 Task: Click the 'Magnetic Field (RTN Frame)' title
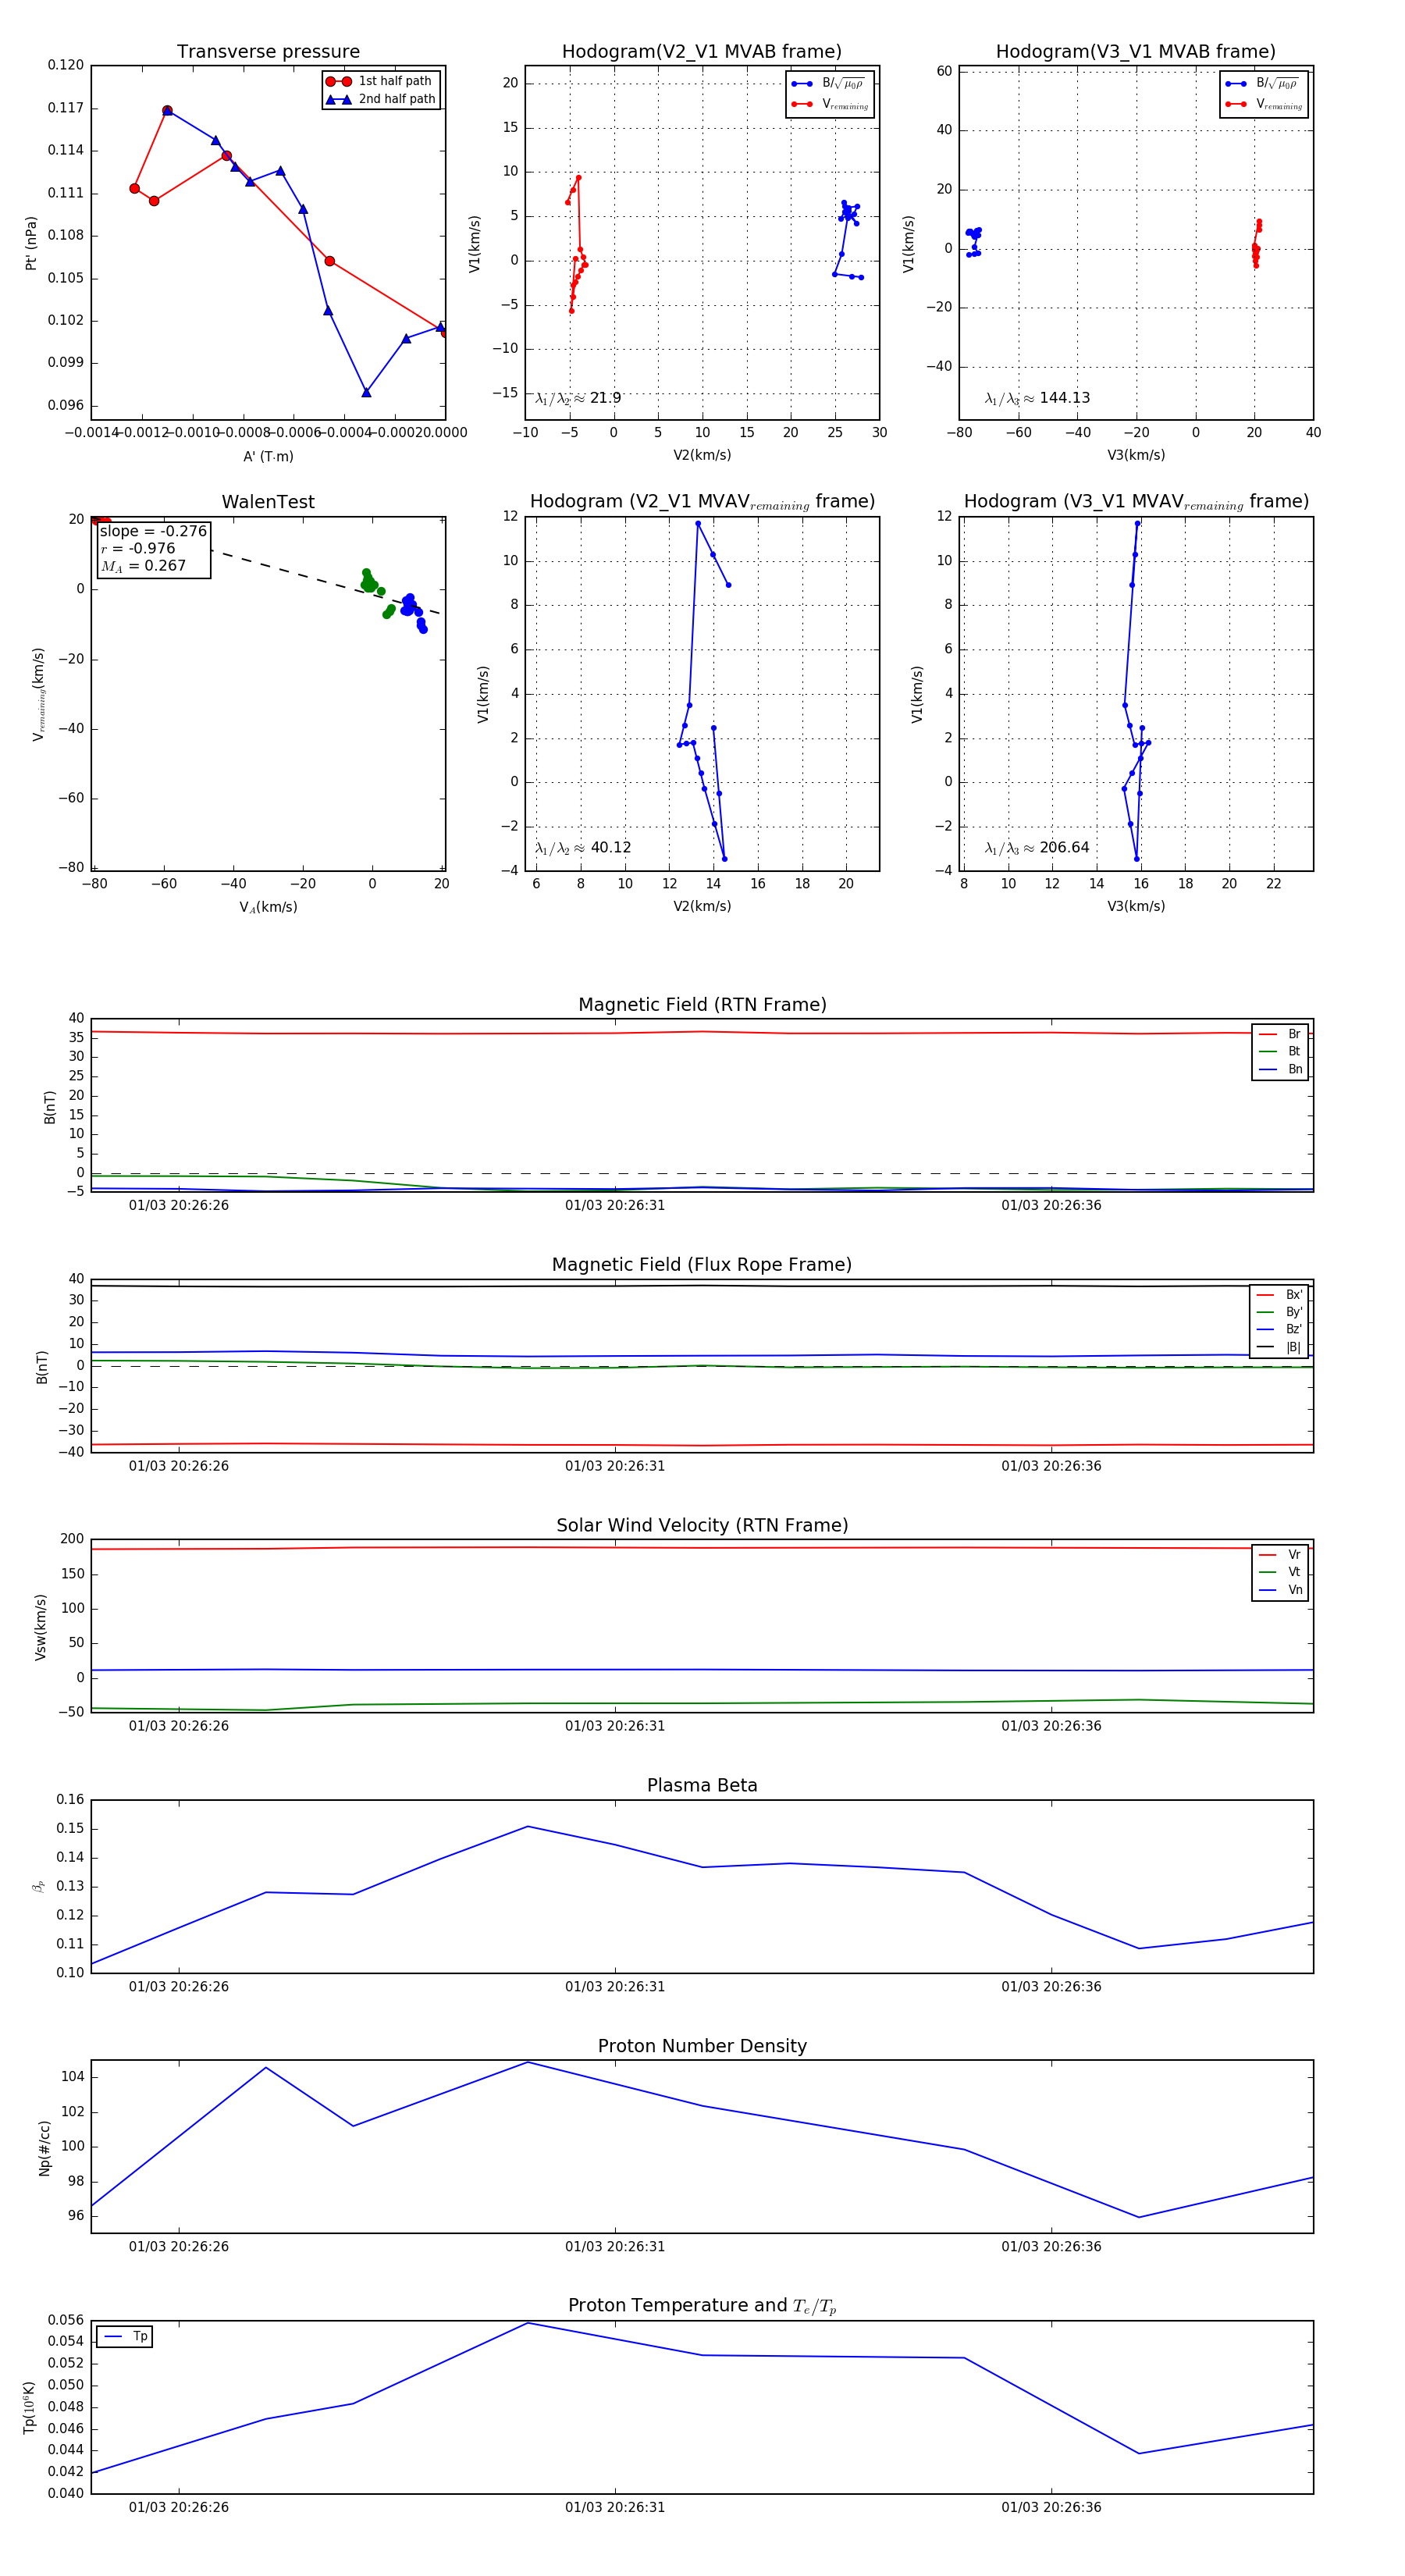click(702, 1005)
